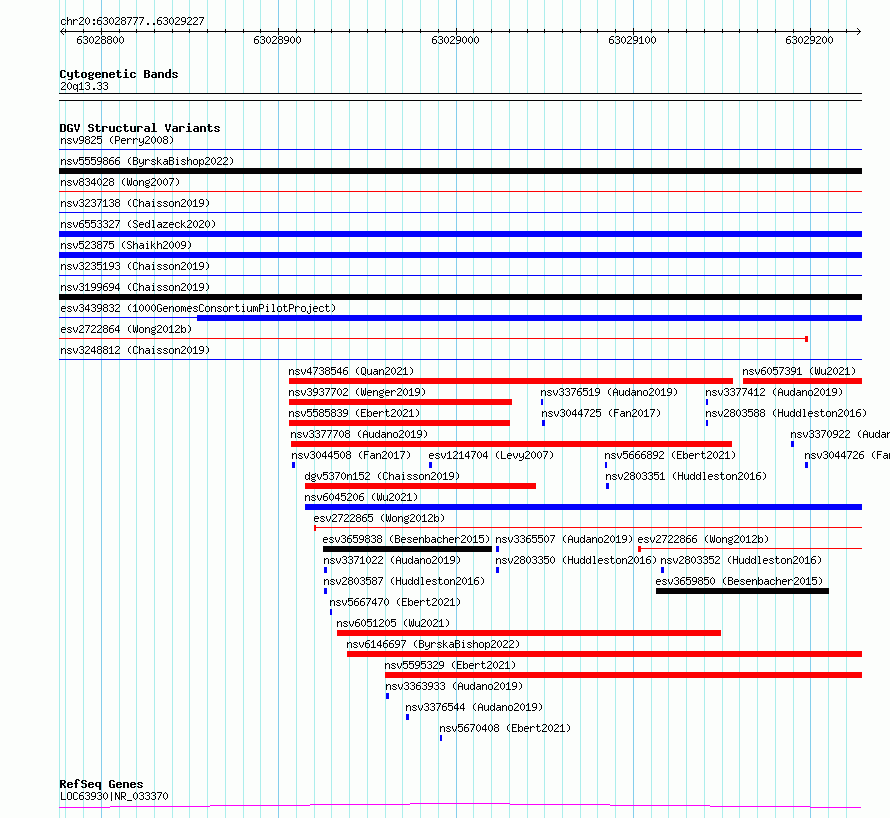Viewport: 890px width, 818px height.
Task: Click the DGV Structural Variants track title
Action: tap(140, 128)
